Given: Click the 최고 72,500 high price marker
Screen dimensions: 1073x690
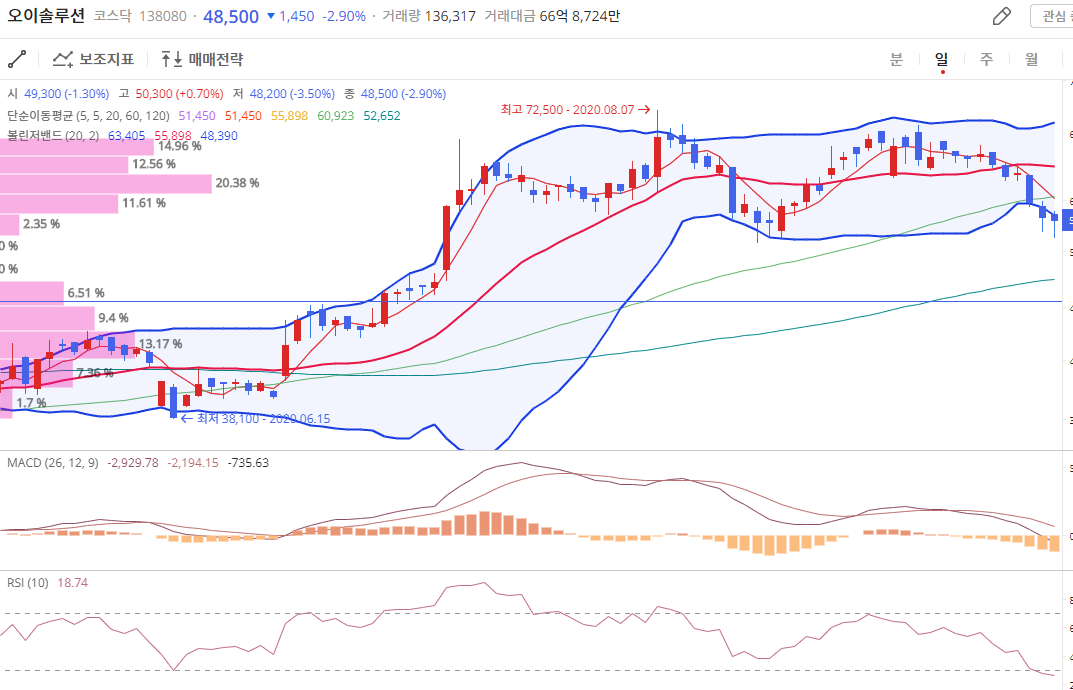Looking at the screenshot, I should point(575,110).
